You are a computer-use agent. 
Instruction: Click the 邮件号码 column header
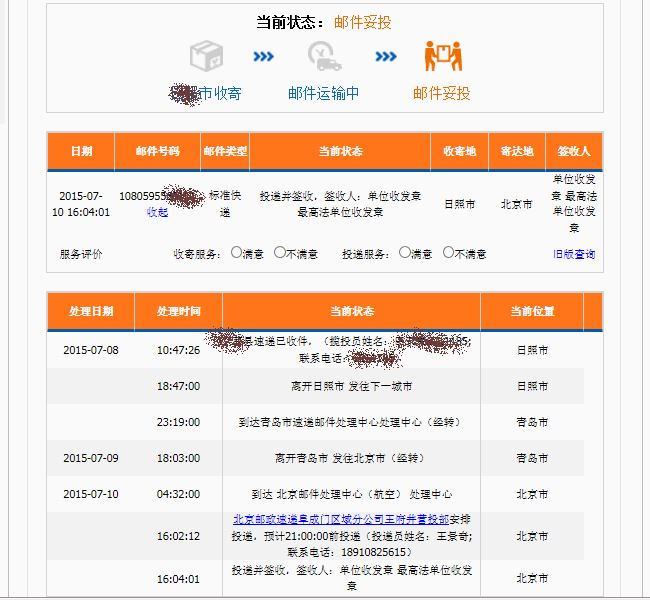157,151
